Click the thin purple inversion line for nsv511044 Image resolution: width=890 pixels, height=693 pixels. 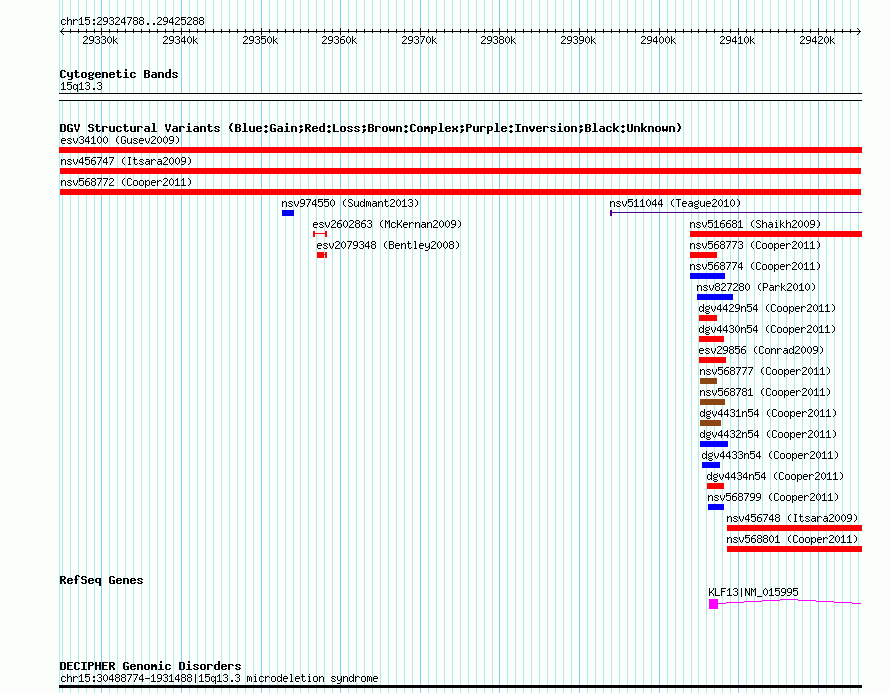736,213
